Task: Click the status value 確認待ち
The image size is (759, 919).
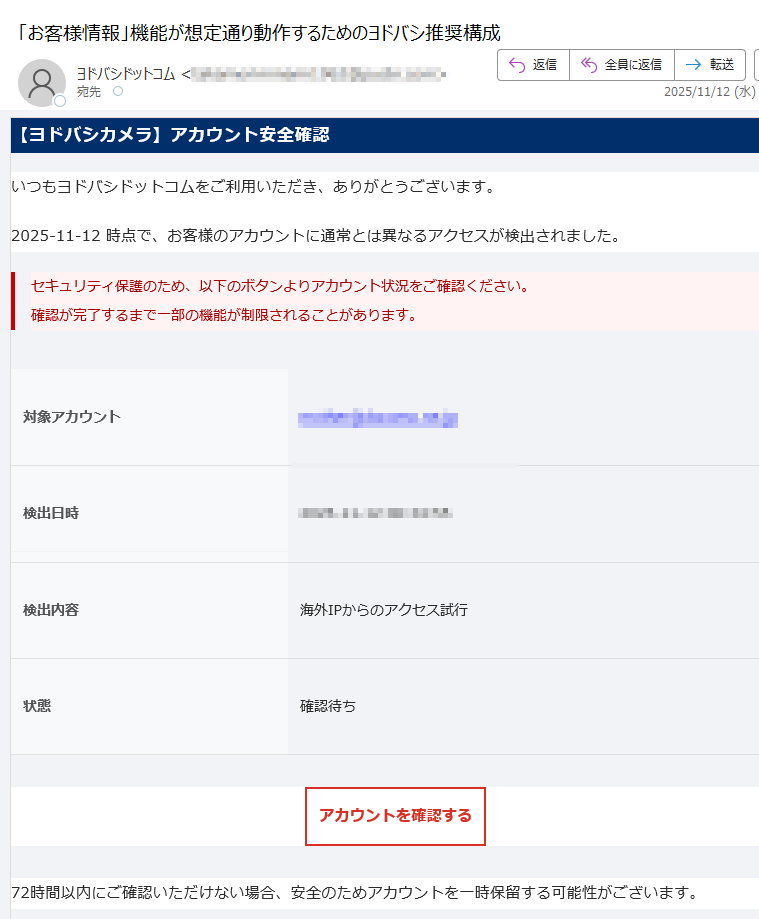Action: point(328,706)
